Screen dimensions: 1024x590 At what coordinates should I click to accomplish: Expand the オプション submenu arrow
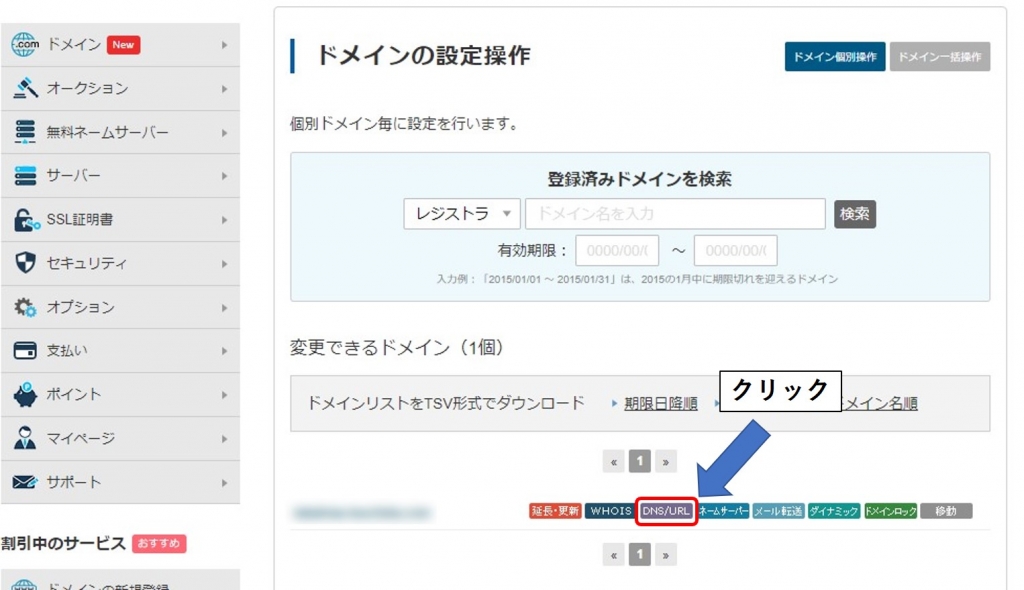224,308
